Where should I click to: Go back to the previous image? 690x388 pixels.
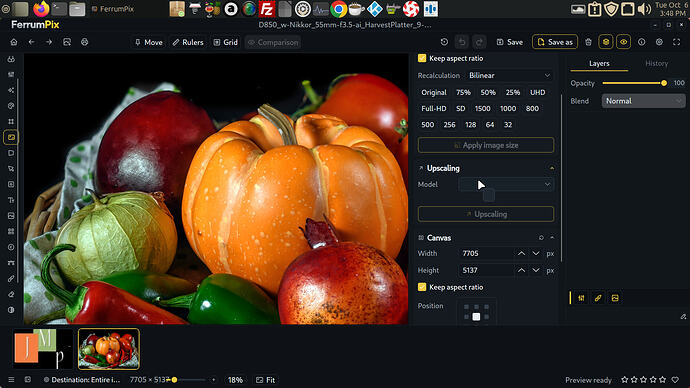32,42
